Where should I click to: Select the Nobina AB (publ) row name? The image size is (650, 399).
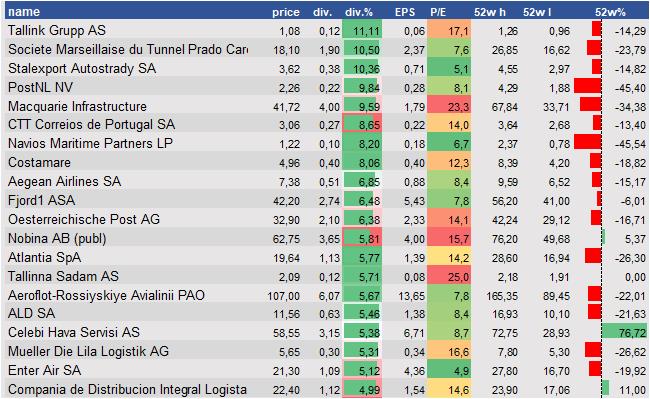(x=57, y=238)
